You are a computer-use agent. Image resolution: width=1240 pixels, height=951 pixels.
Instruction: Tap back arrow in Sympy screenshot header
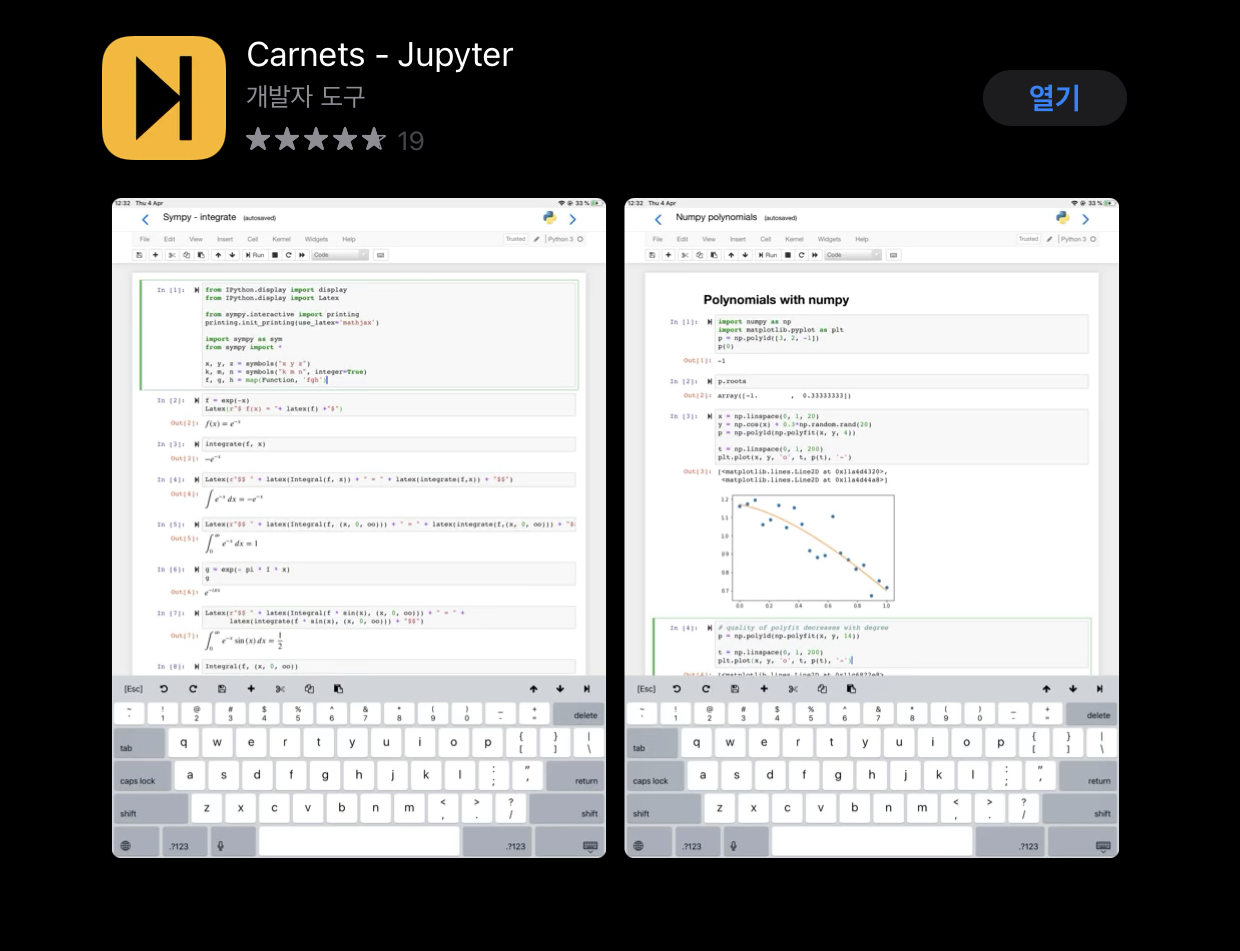pyautogui.click(x=145, y=219)
